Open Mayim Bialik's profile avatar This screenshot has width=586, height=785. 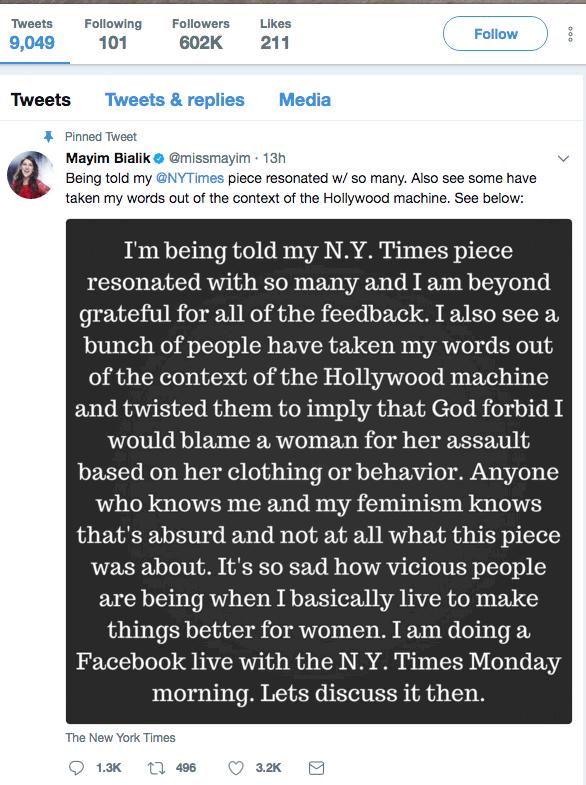30,175
